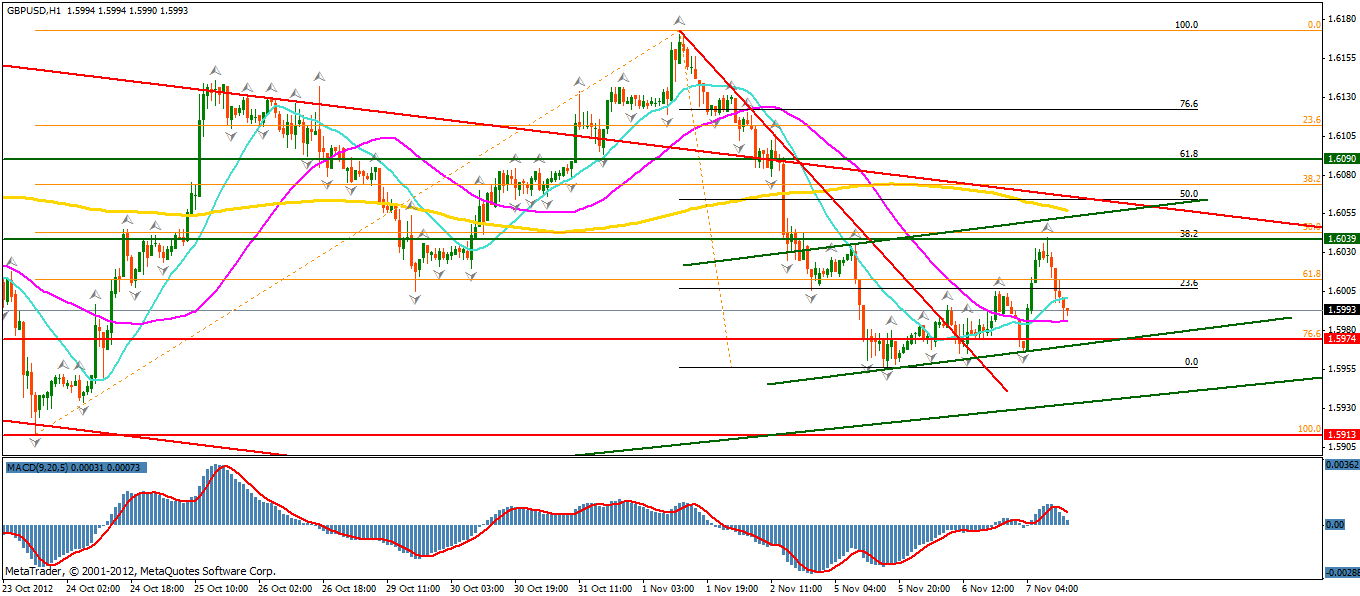Click the 1.6180 price axis label

click(x=1340, y=19)
